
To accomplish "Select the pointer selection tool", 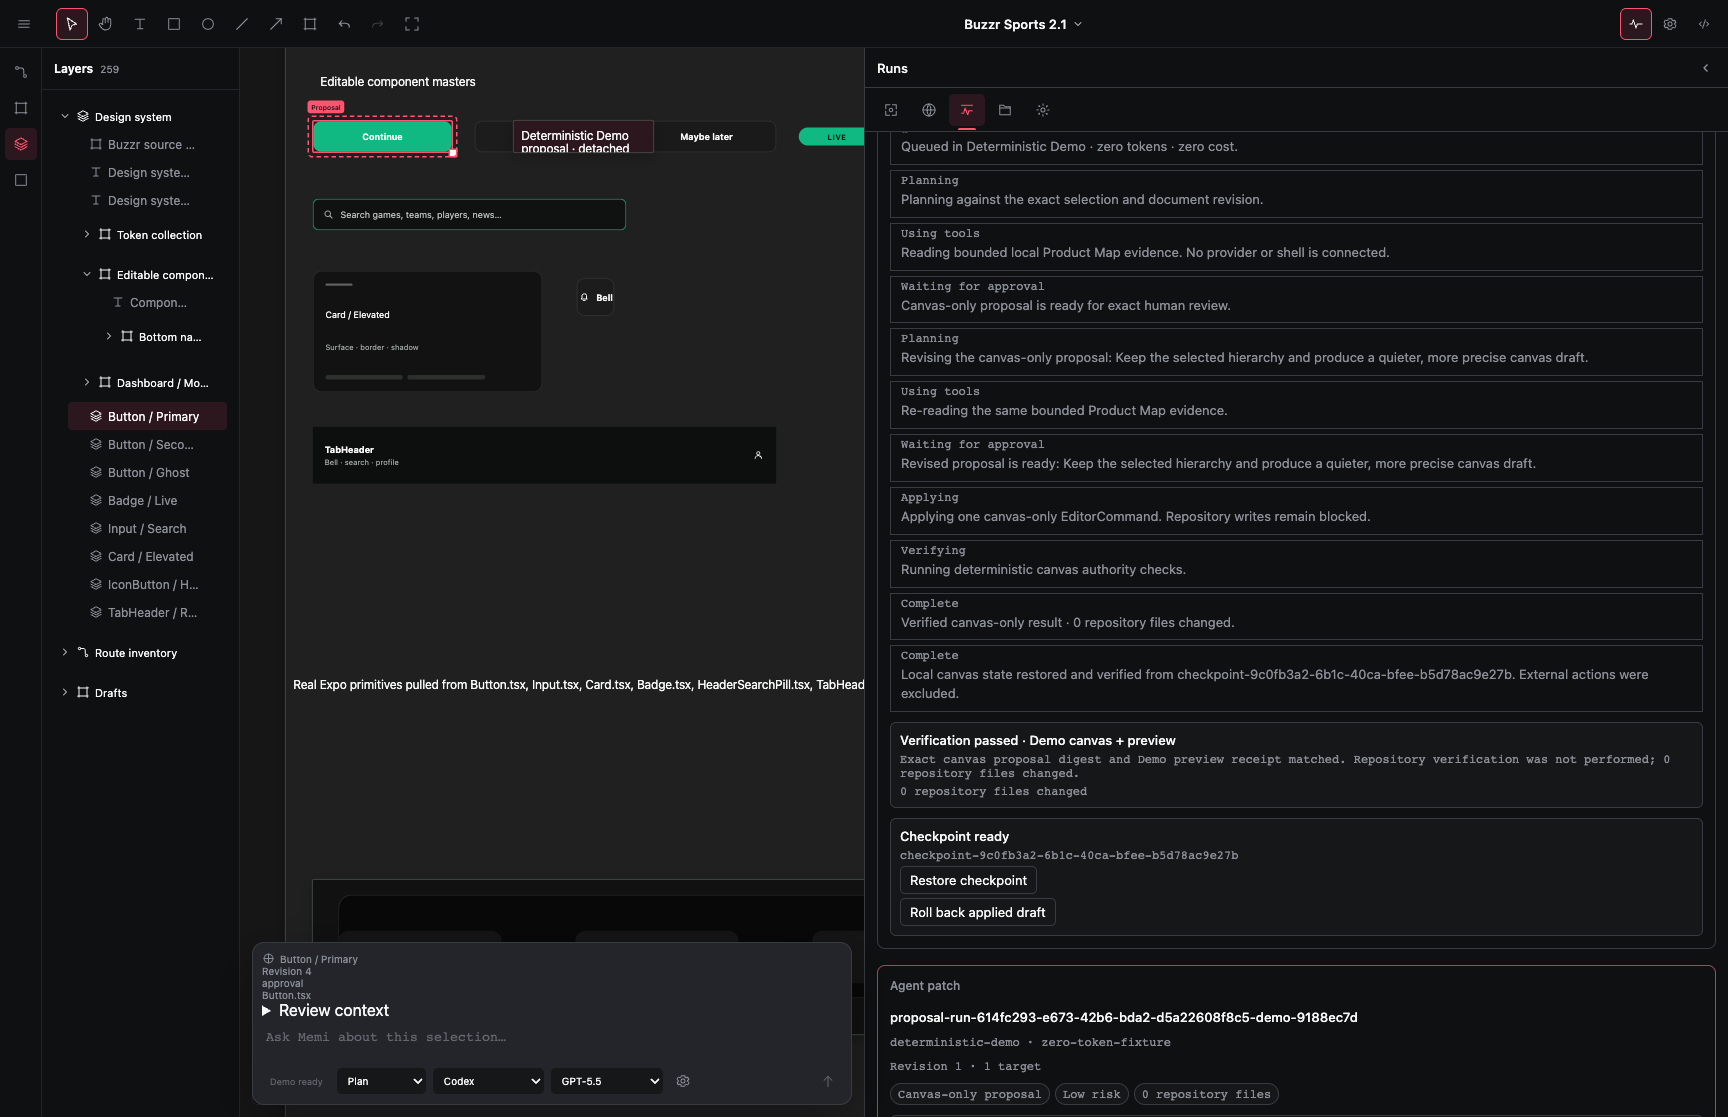I will (x=72, y=24).
